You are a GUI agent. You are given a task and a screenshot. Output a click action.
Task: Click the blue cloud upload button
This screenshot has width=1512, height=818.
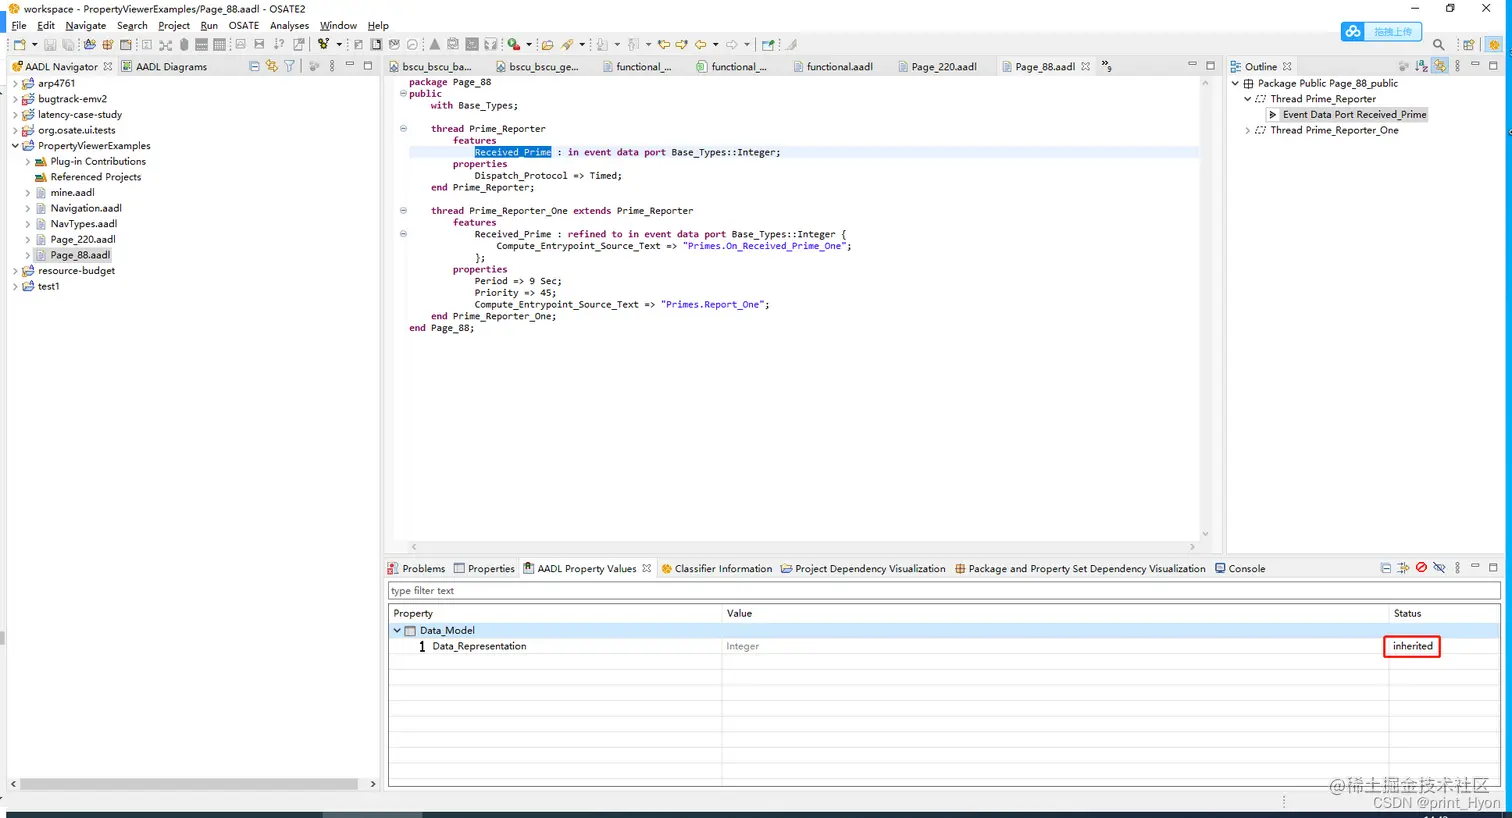coord(1381,32)
